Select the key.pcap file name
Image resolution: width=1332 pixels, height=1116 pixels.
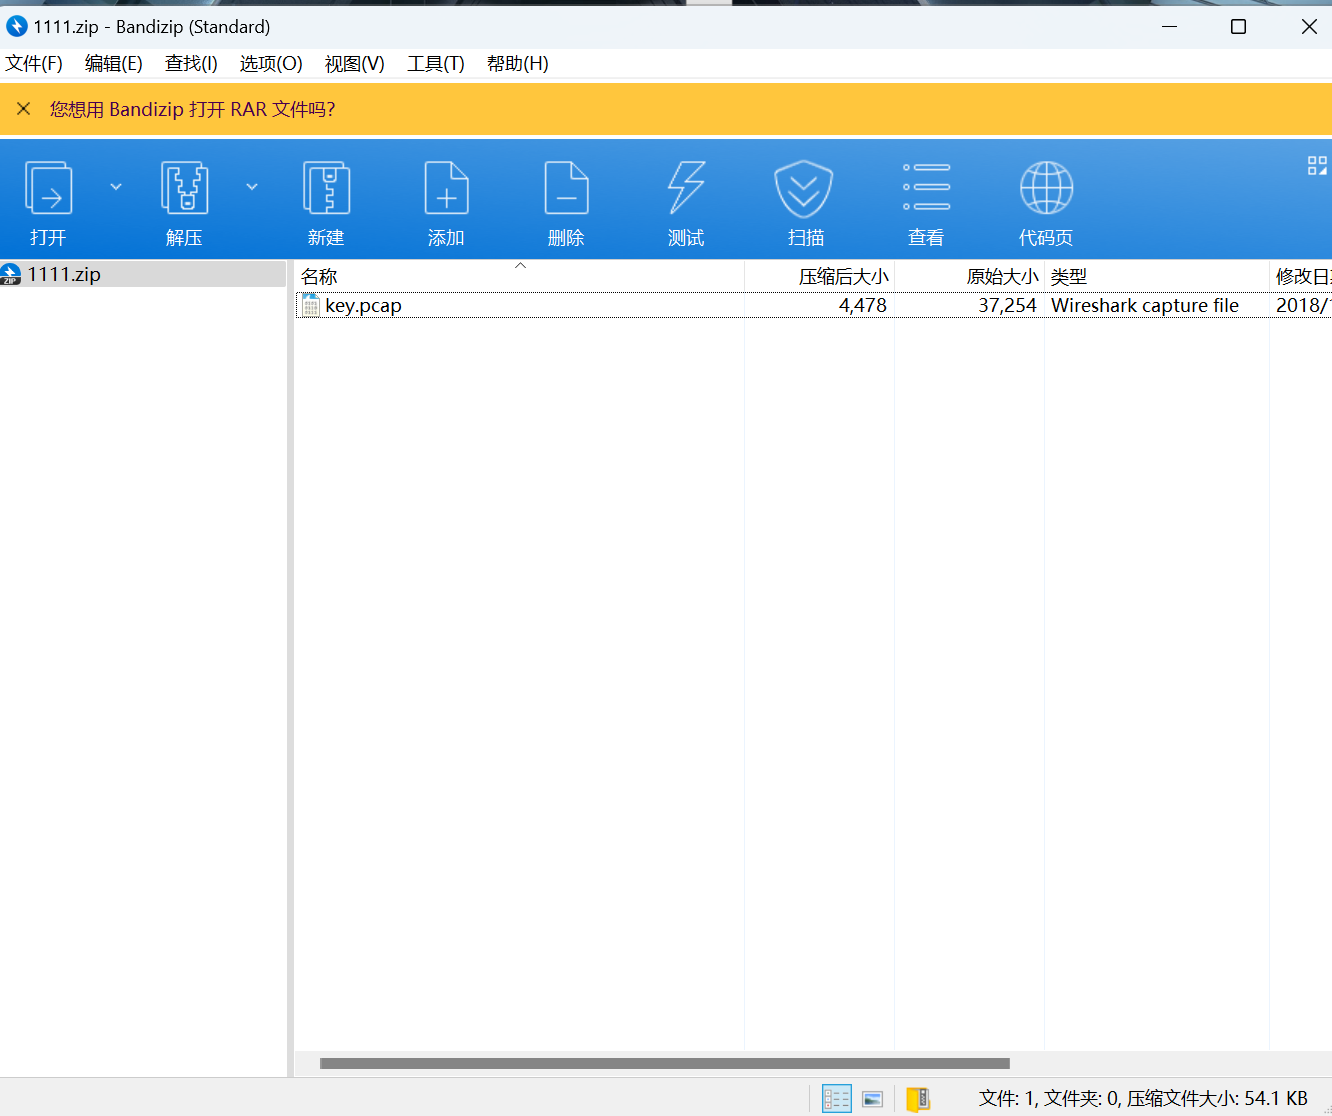[364, 305]
